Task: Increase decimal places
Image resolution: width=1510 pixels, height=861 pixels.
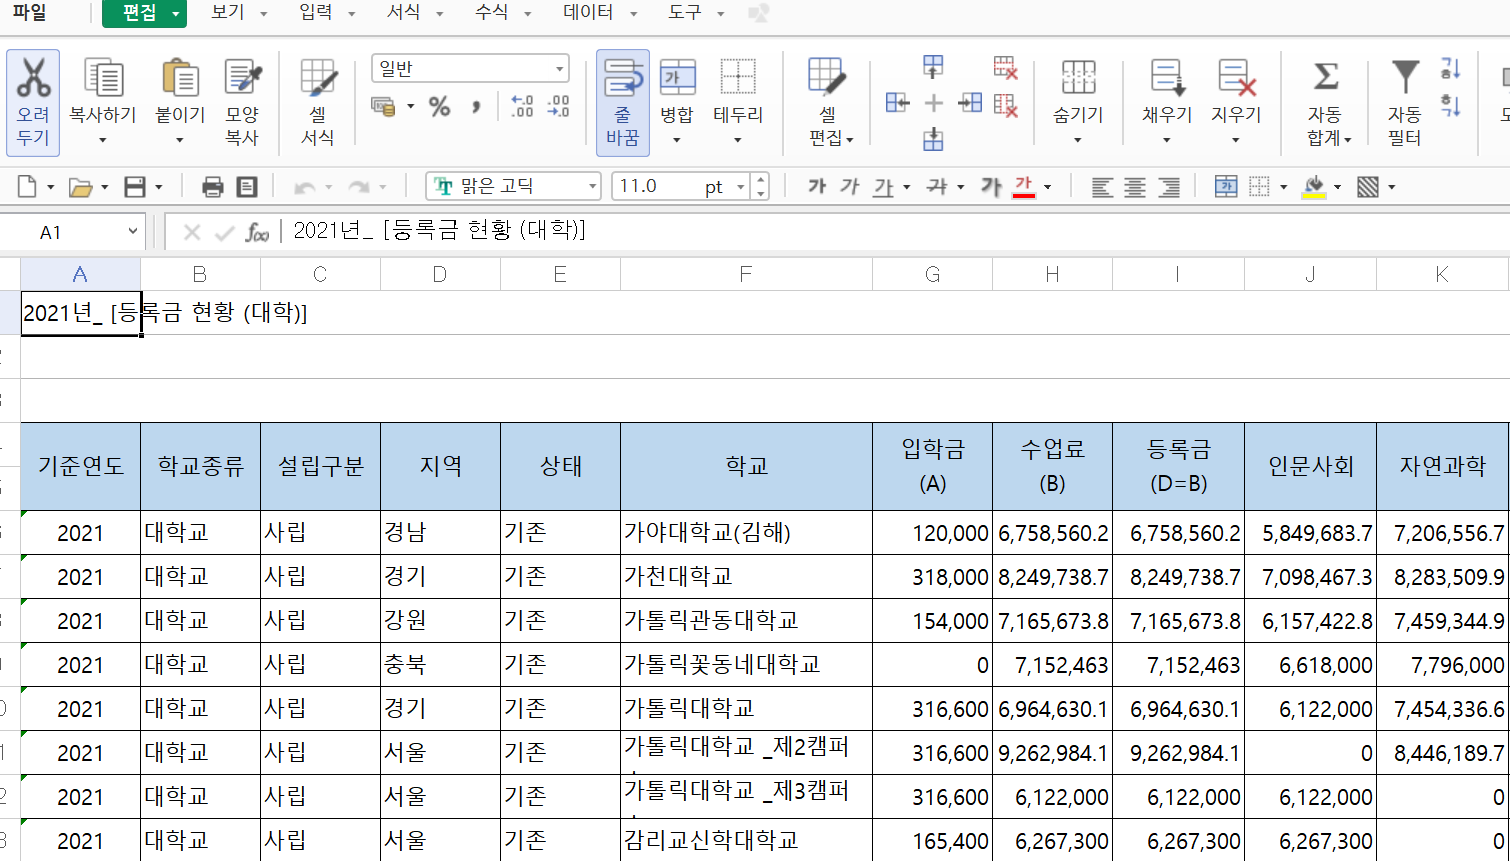Action: pyautogui.click(x=521, y=106)
